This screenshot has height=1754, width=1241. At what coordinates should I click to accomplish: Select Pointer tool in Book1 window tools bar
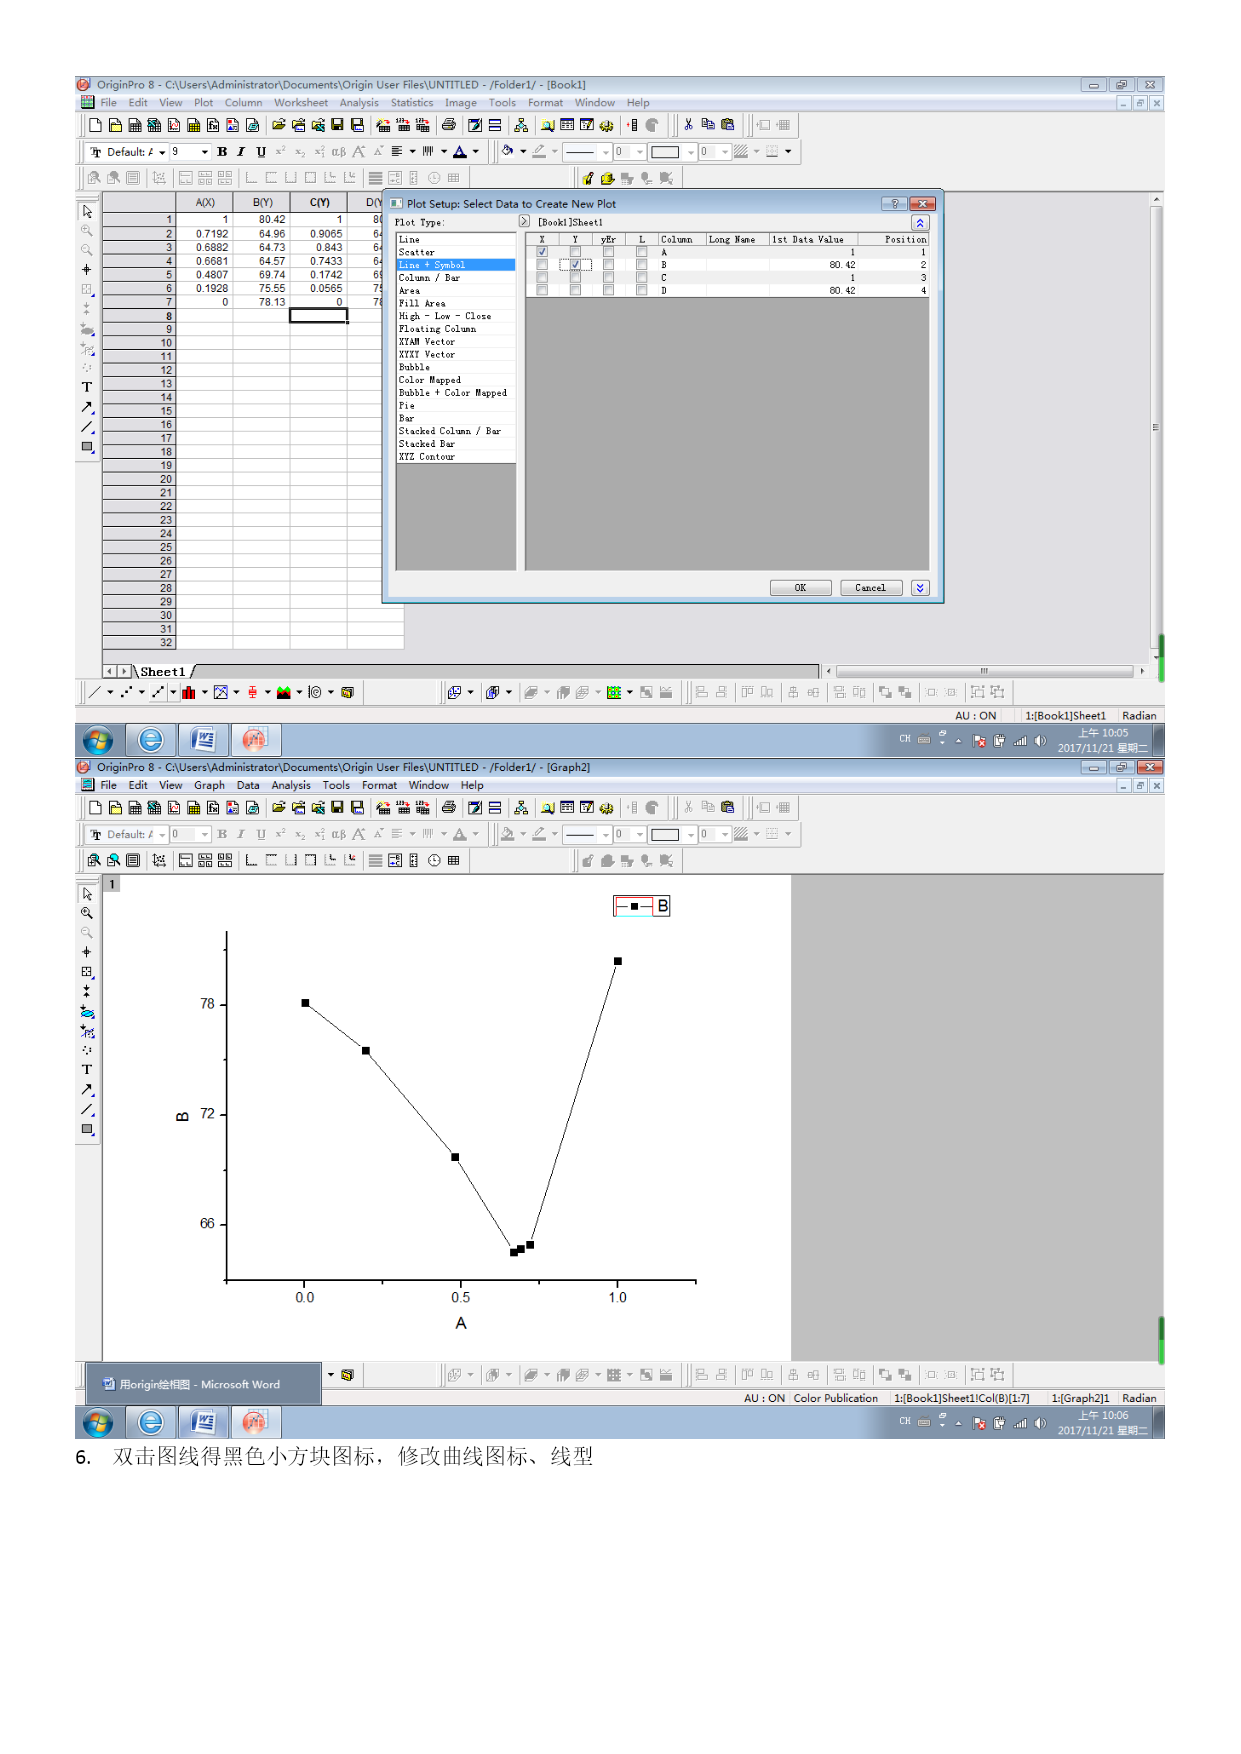click(x=87, y=212)
